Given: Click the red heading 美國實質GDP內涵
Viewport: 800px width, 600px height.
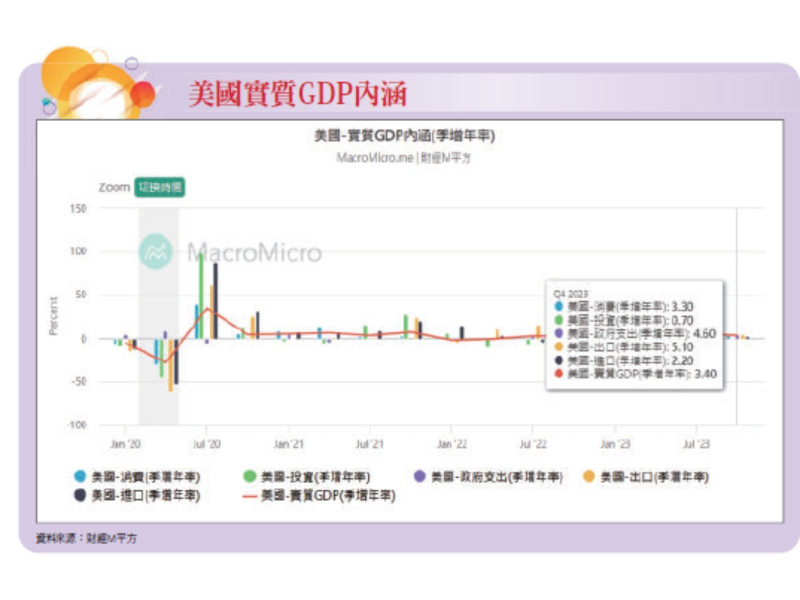Looking at the screenshot, I should pos(298,94).
